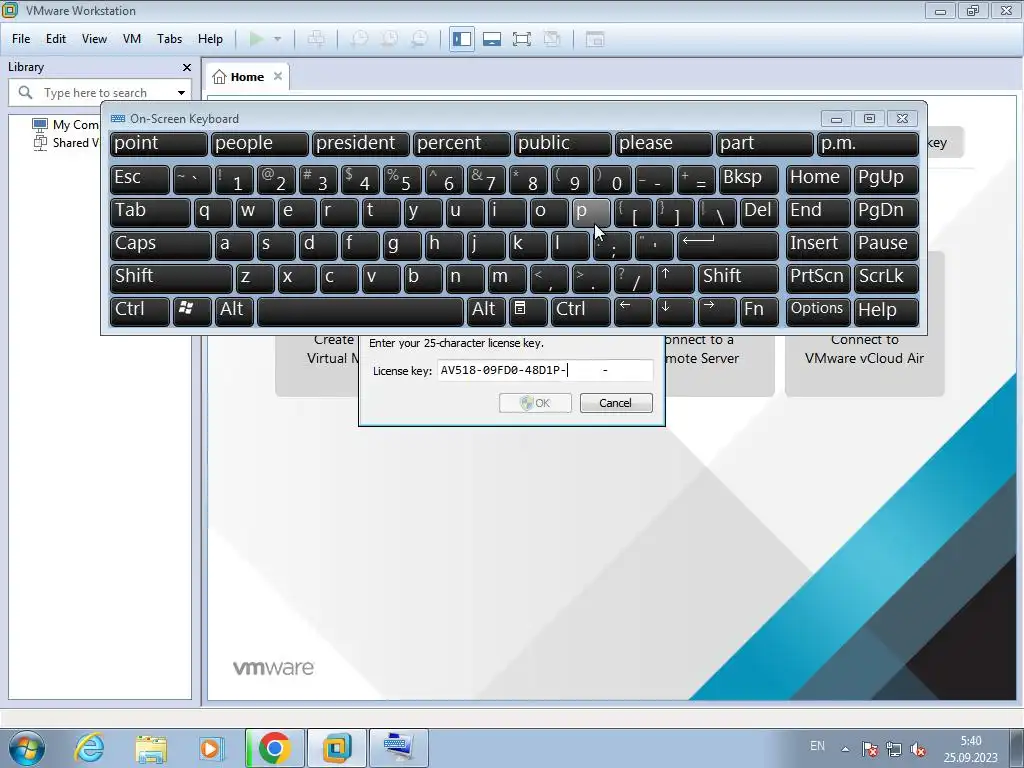The image size is (1024, 768).
Task: Click the Library search field
Action: coord(98,93)
